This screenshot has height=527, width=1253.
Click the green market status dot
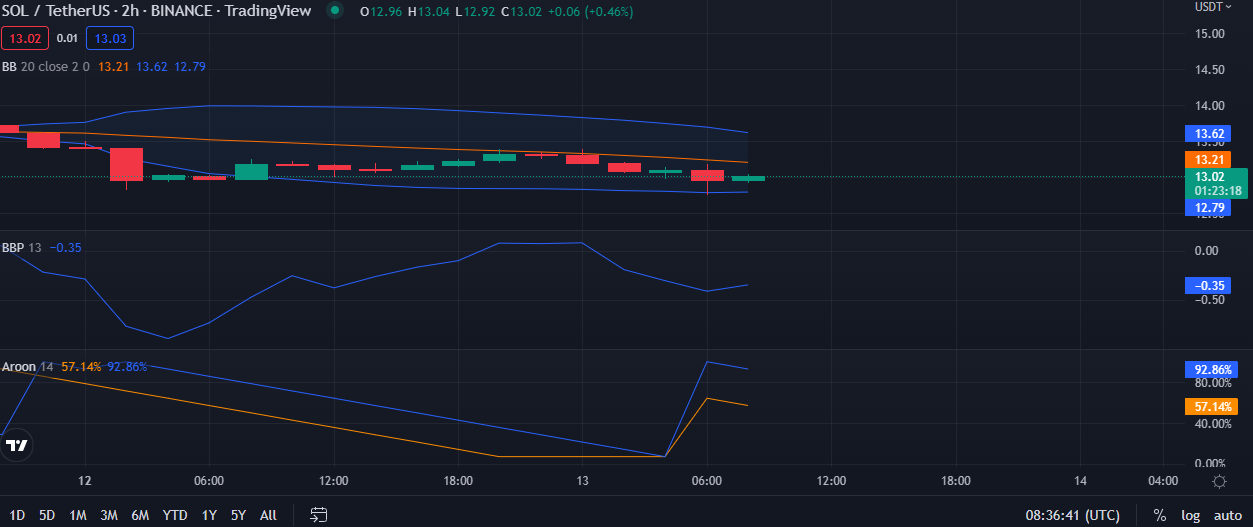click(335, 11)
